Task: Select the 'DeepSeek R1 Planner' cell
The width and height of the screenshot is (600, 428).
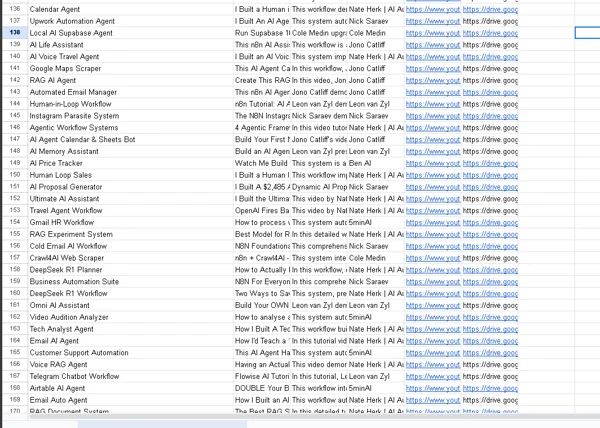Action: coord(131,270)
